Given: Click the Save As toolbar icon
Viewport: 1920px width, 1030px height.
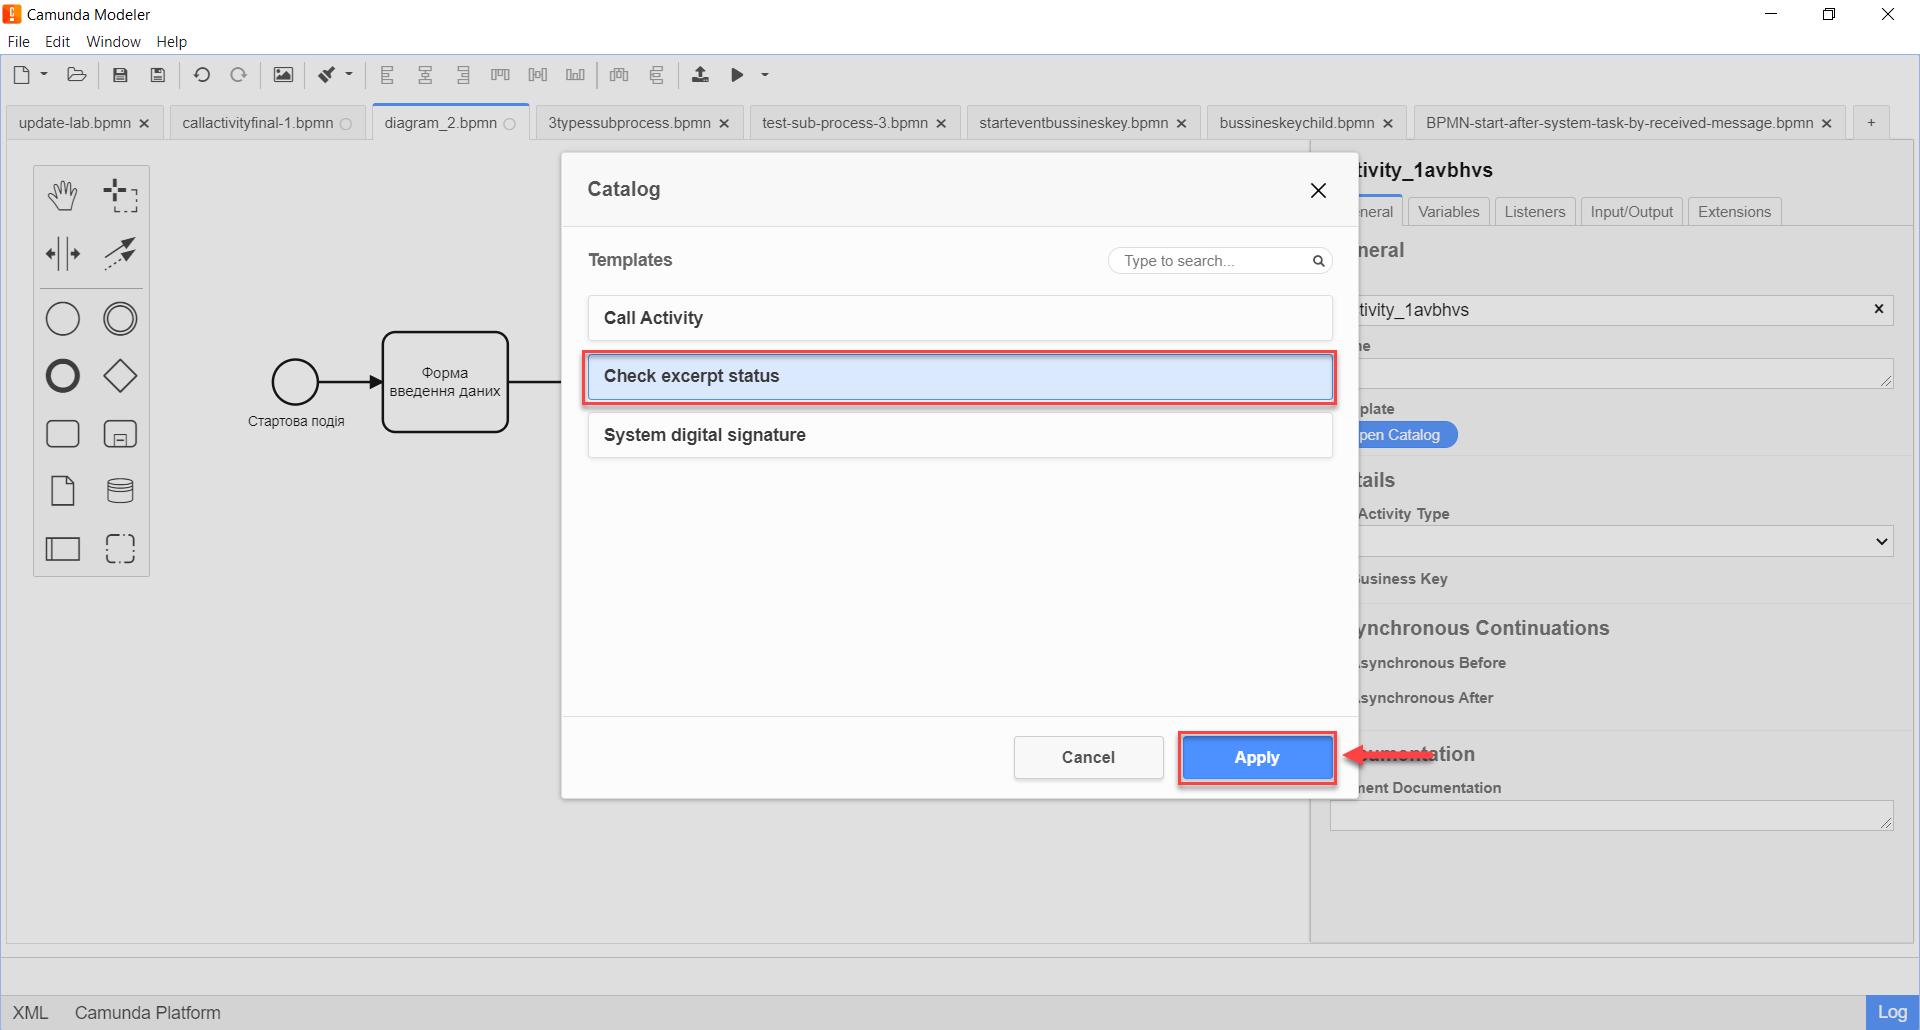Looking at the screenshot, I should click(157, 75).
